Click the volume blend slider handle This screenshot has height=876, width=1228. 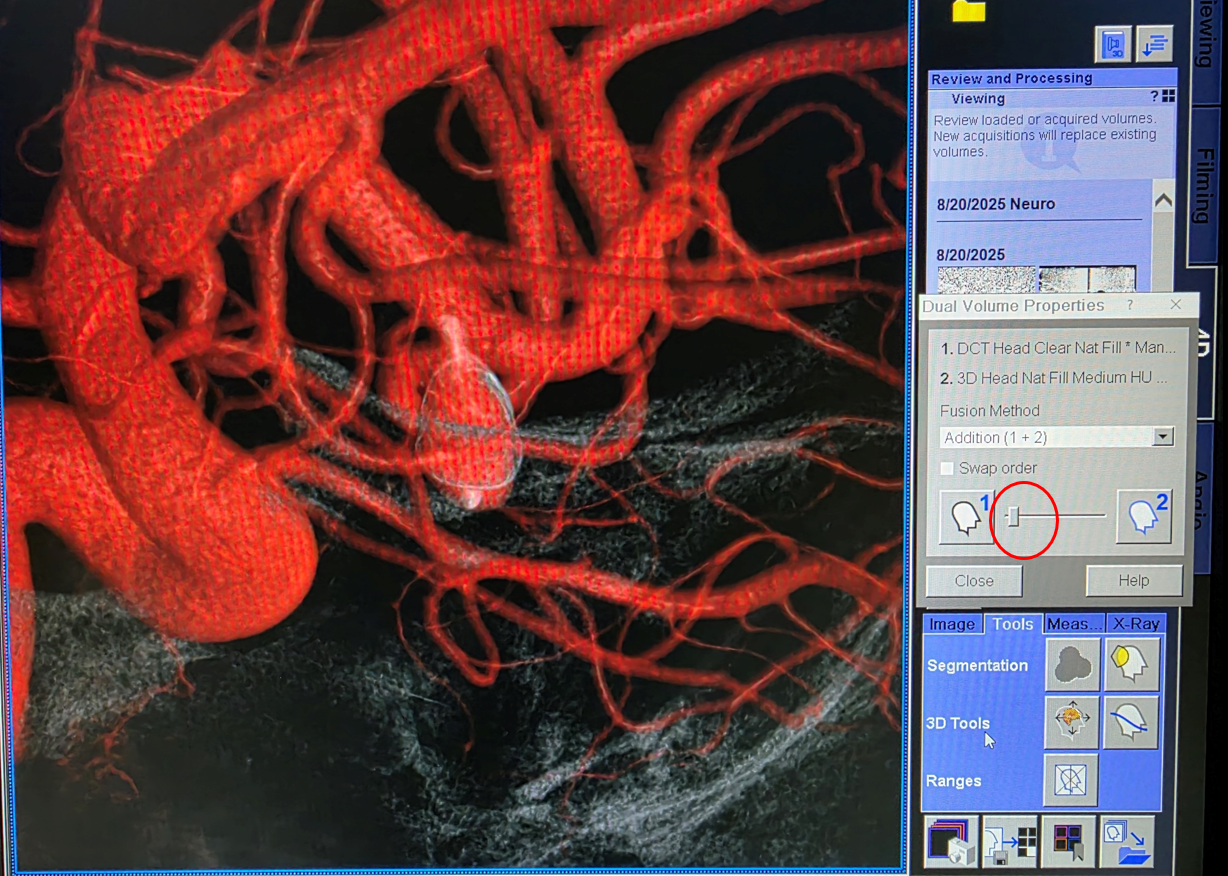pos(1013,516)
